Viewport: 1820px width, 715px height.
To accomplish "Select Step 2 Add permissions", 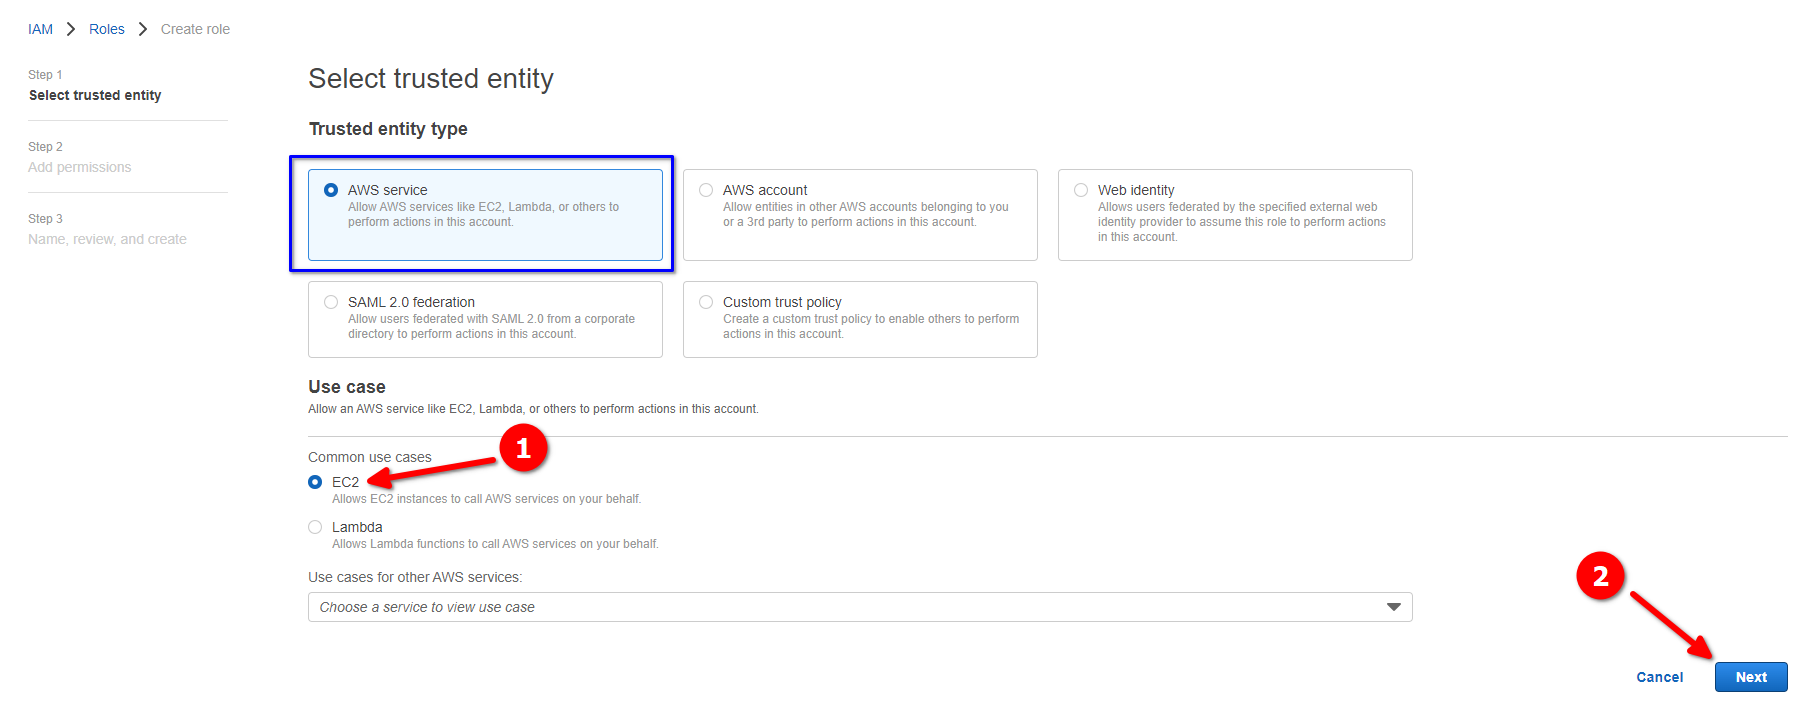I will [80, 157].
